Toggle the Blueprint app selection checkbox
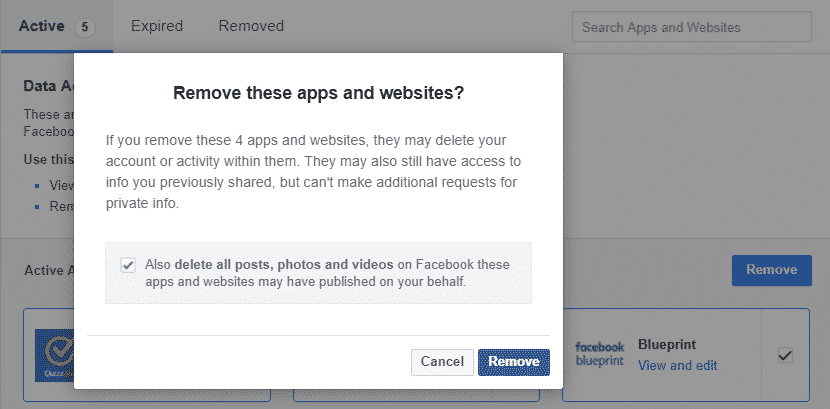This screenshot has height=409, width=830. (785, 355)
